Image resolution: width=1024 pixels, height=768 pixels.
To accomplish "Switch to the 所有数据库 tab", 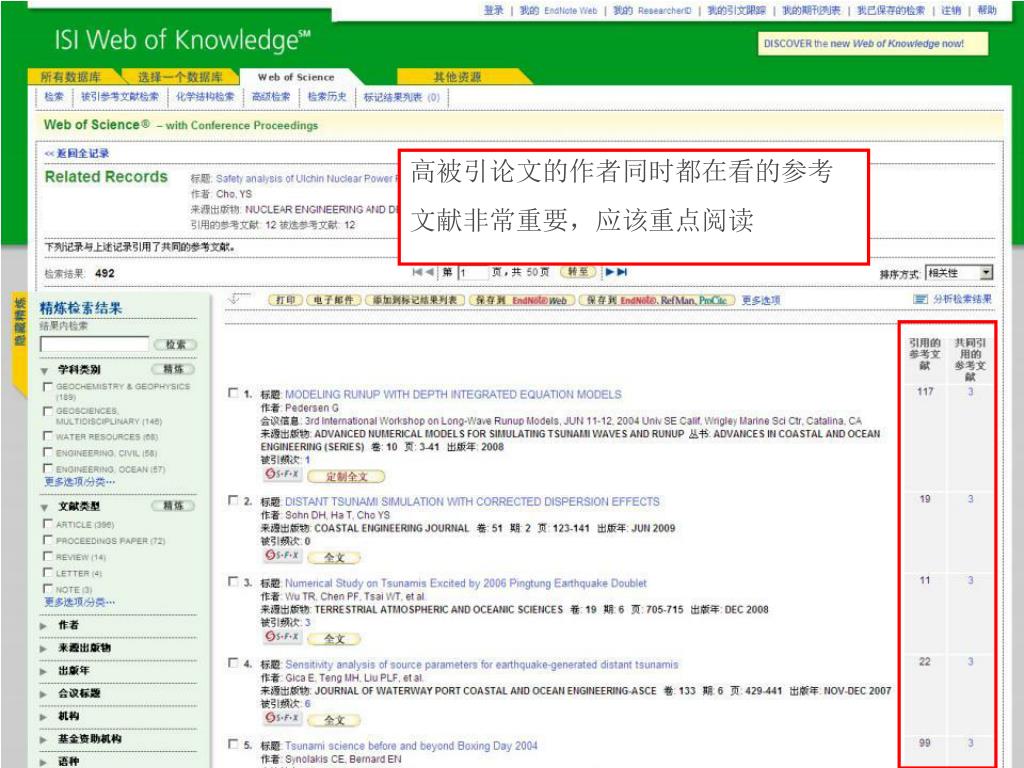I will point(71,77).
